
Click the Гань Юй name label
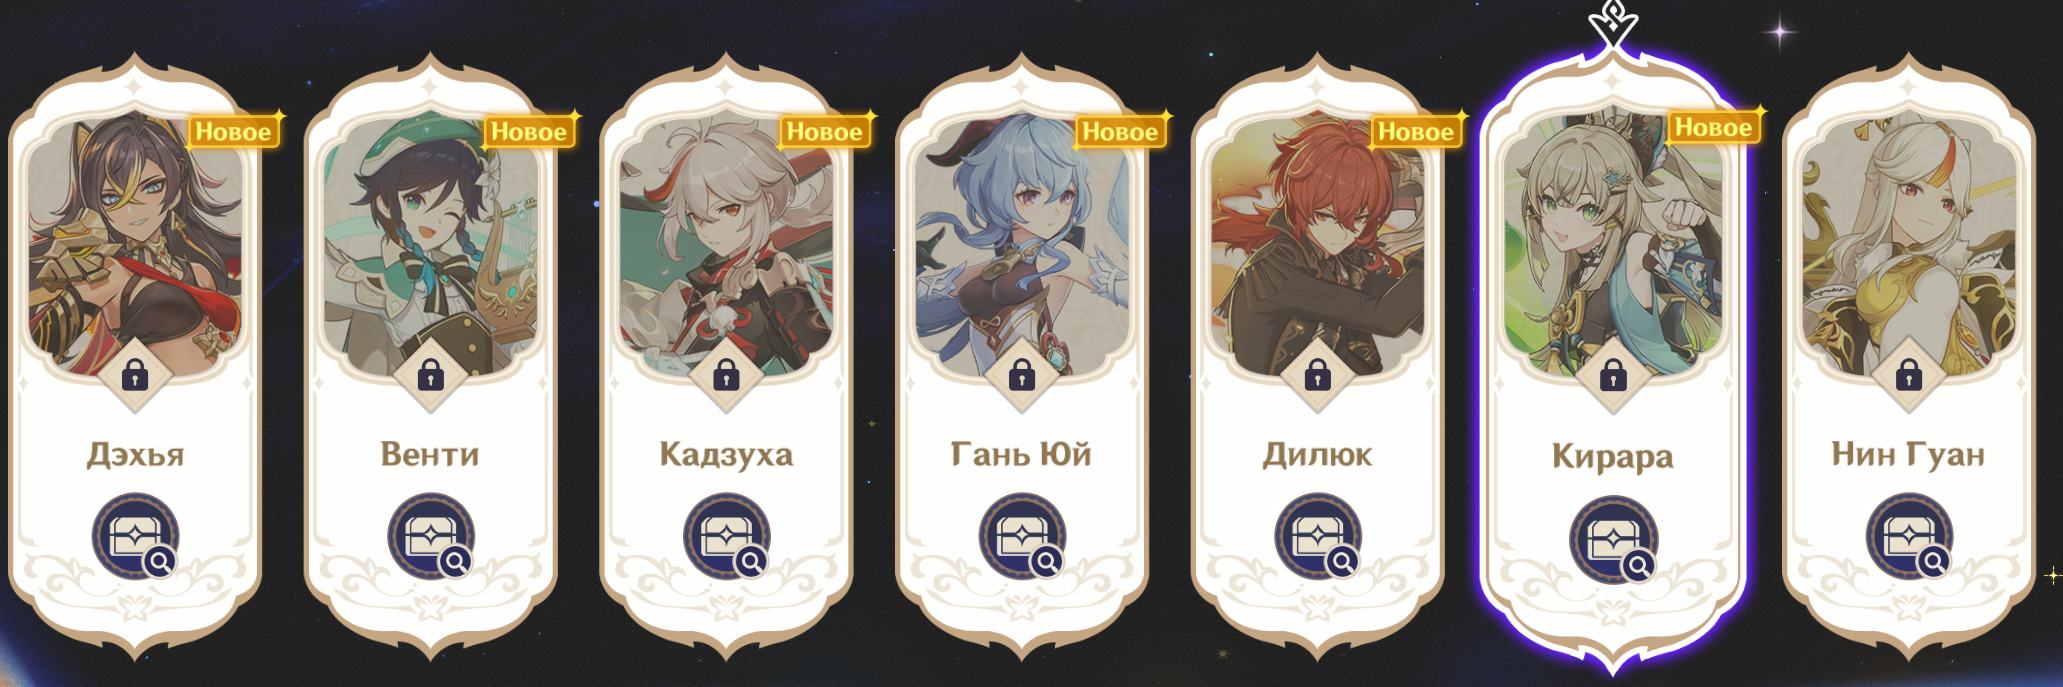(1021, 455)
